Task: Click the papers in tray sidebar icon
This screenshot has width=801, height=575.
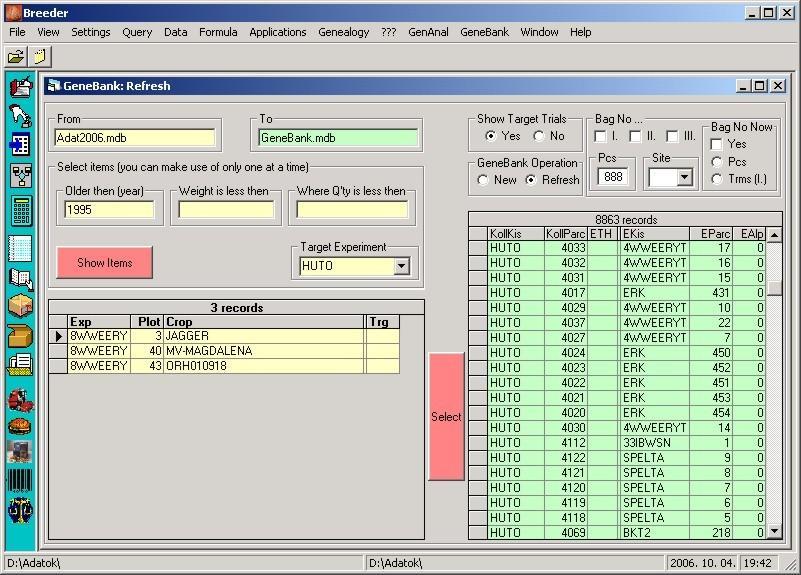Action: click(x=21, y=365)
